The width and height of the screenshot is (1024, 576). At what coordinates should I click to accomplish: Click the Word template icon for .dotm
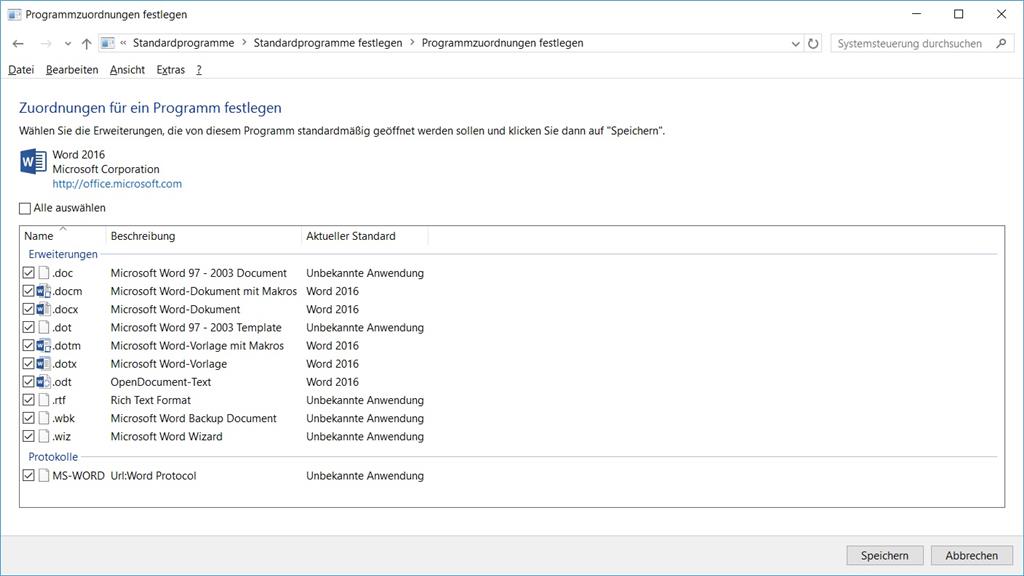[44, 346]
